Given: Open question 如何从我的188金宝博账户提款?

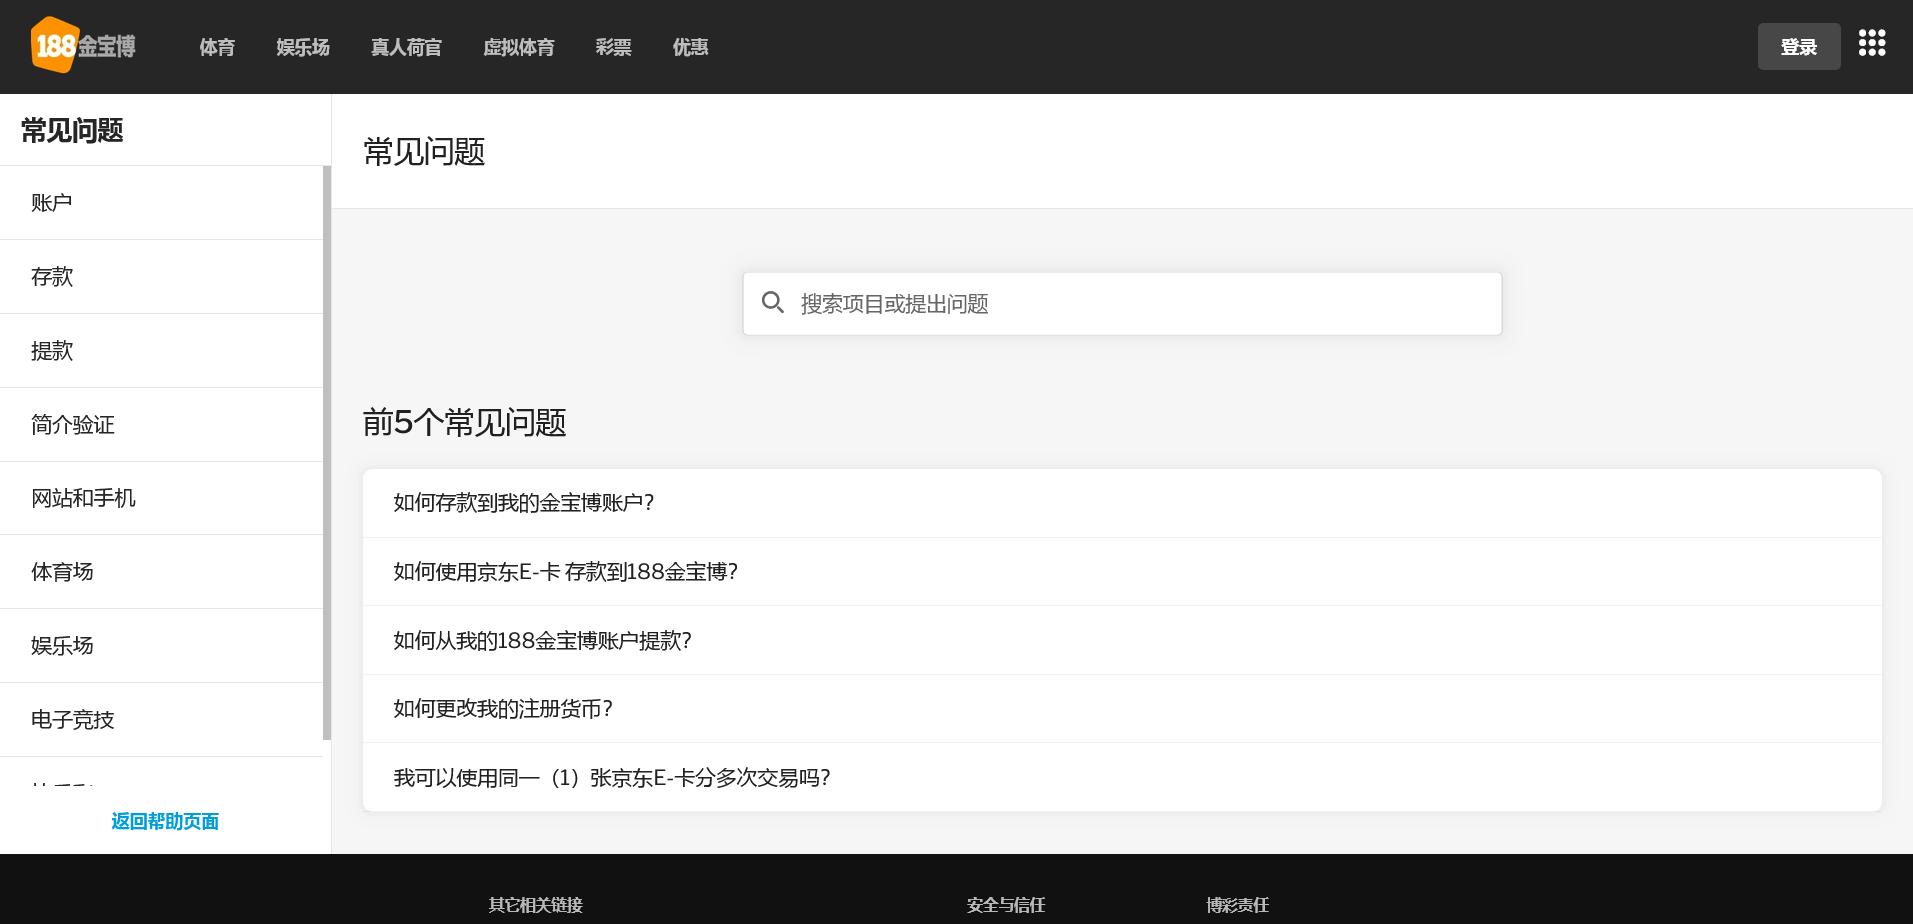Looking at the screenshot, I should point(1122,640).
